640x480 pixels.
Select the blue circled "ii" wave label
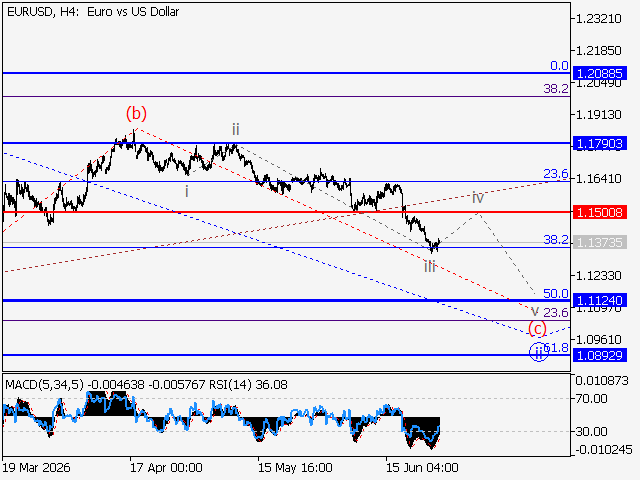tap(539, 352)
